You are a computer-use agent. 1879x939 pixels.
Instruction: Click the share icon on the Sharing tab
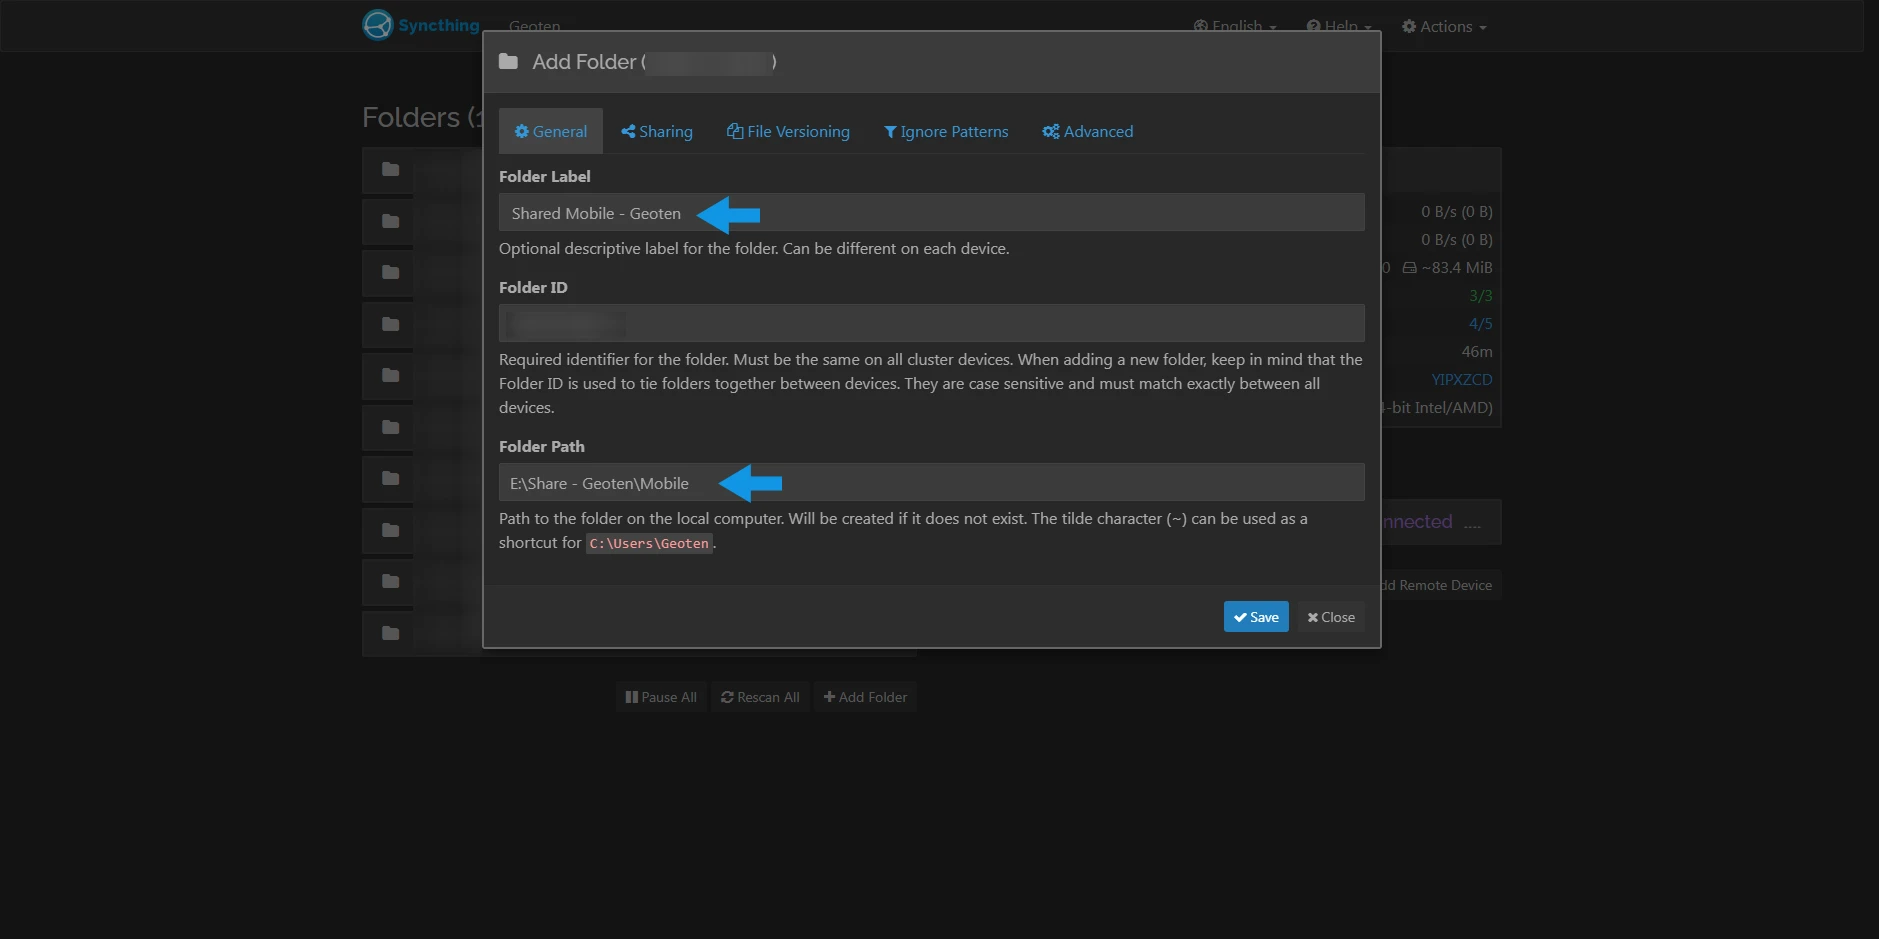click(x=628, y=131)
